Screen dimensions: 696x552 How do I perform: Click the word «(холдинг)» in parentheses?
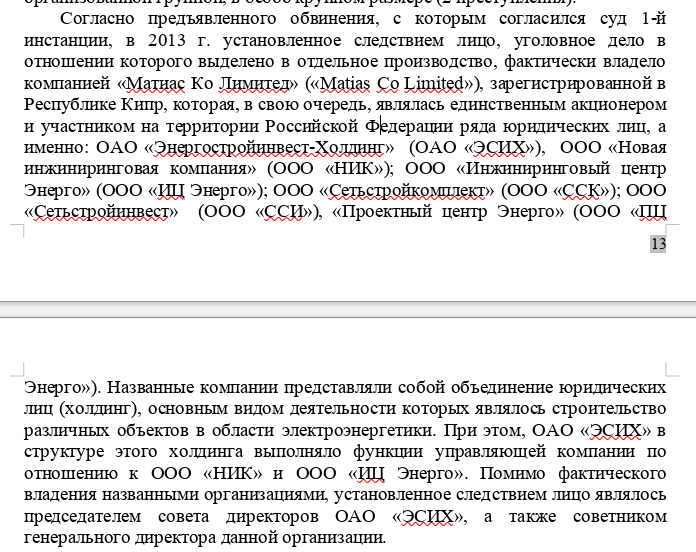tap(100, 409)
